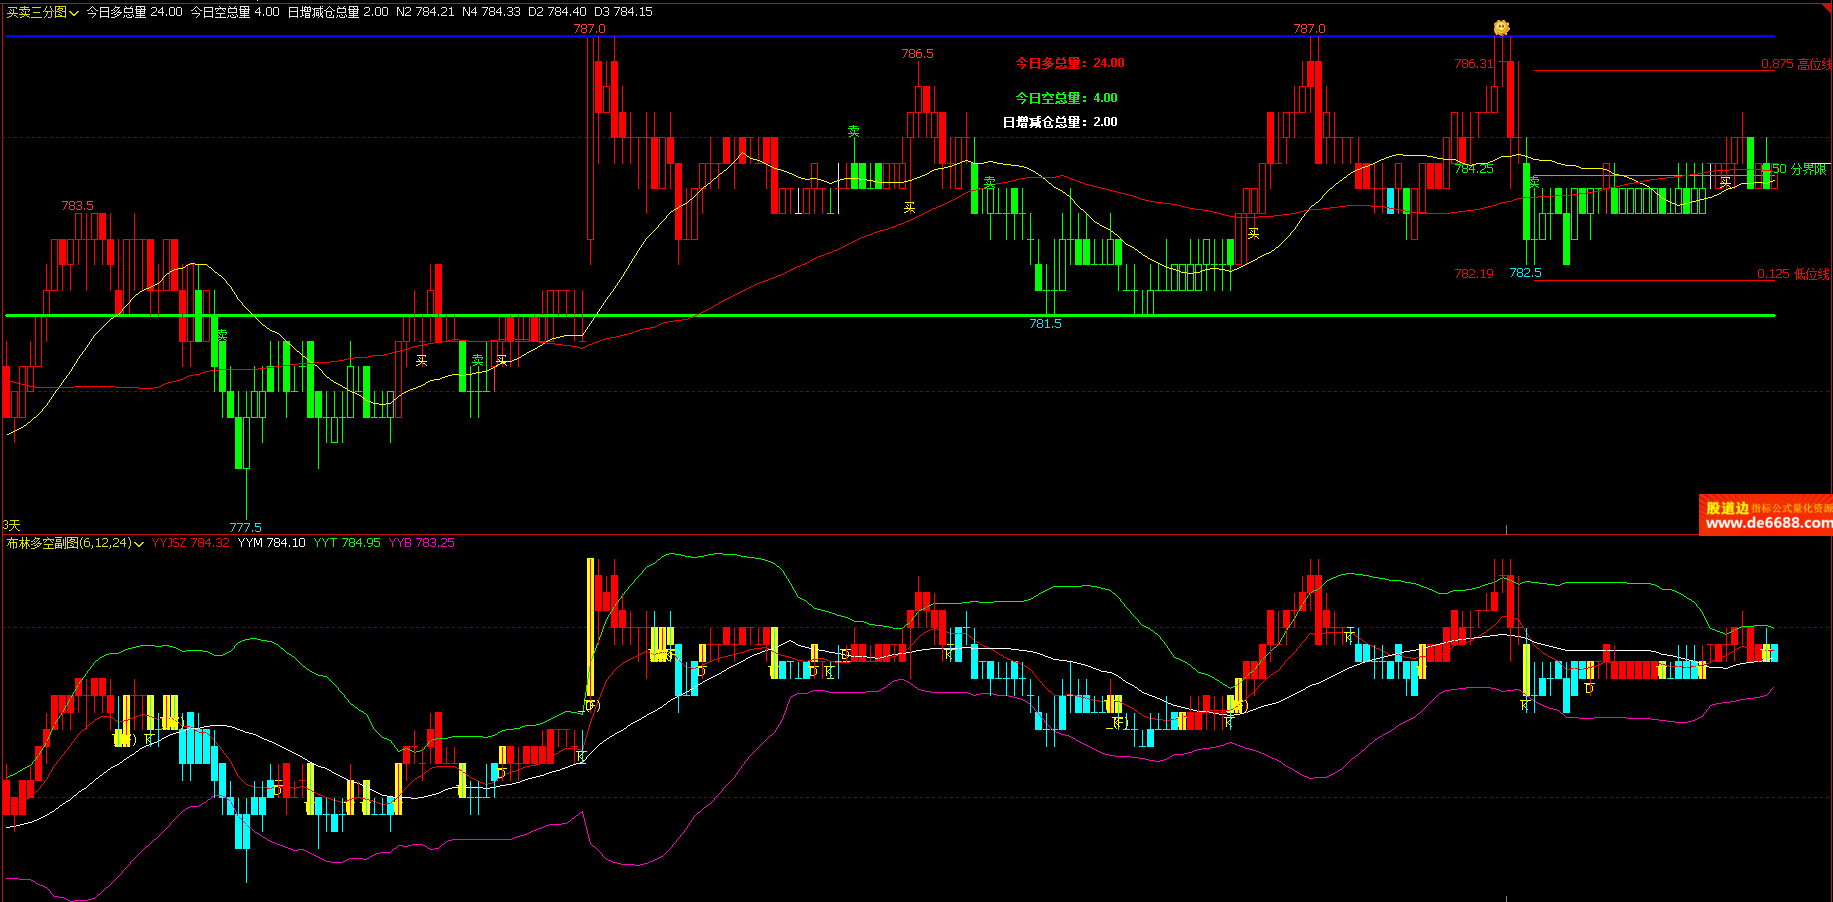Click the red 今日多总量: 24.00 chart label

pos(1070,63)
